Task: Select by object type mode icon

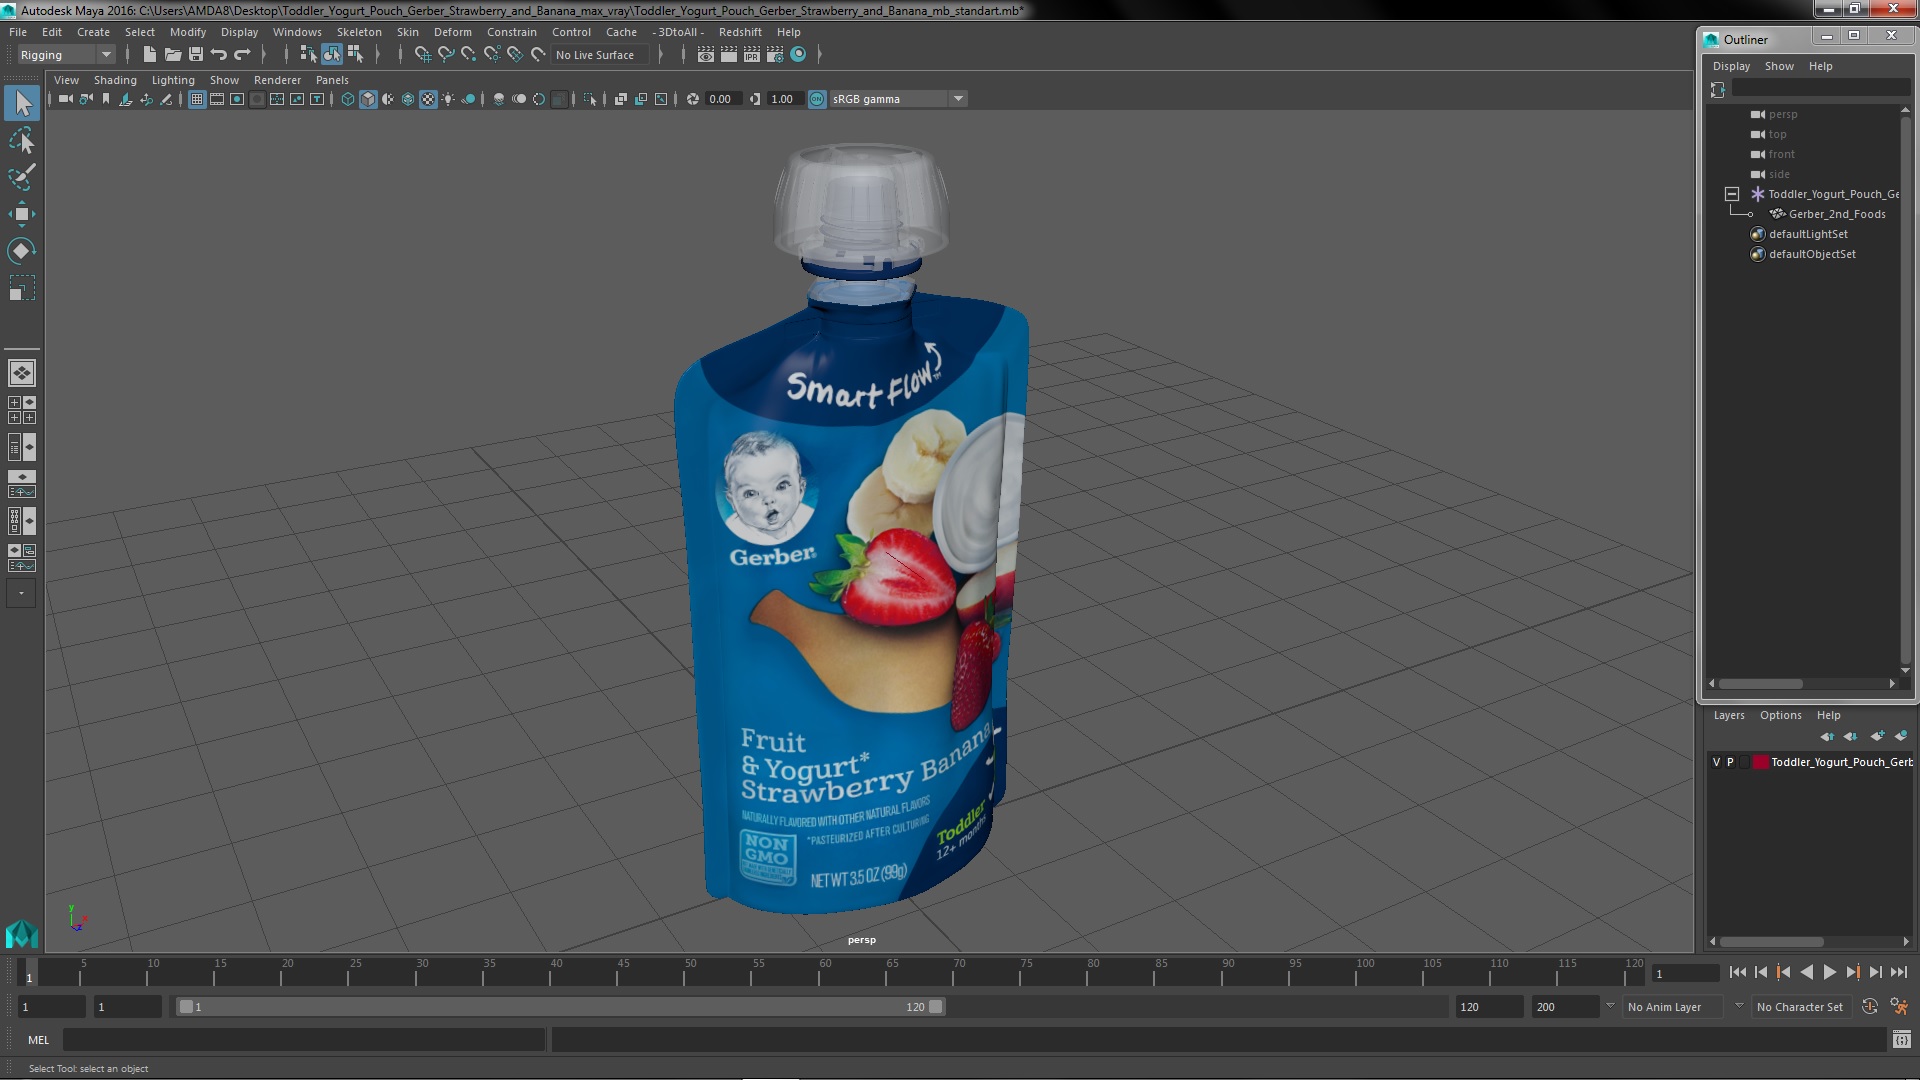Action: click(x=332, y=55)
